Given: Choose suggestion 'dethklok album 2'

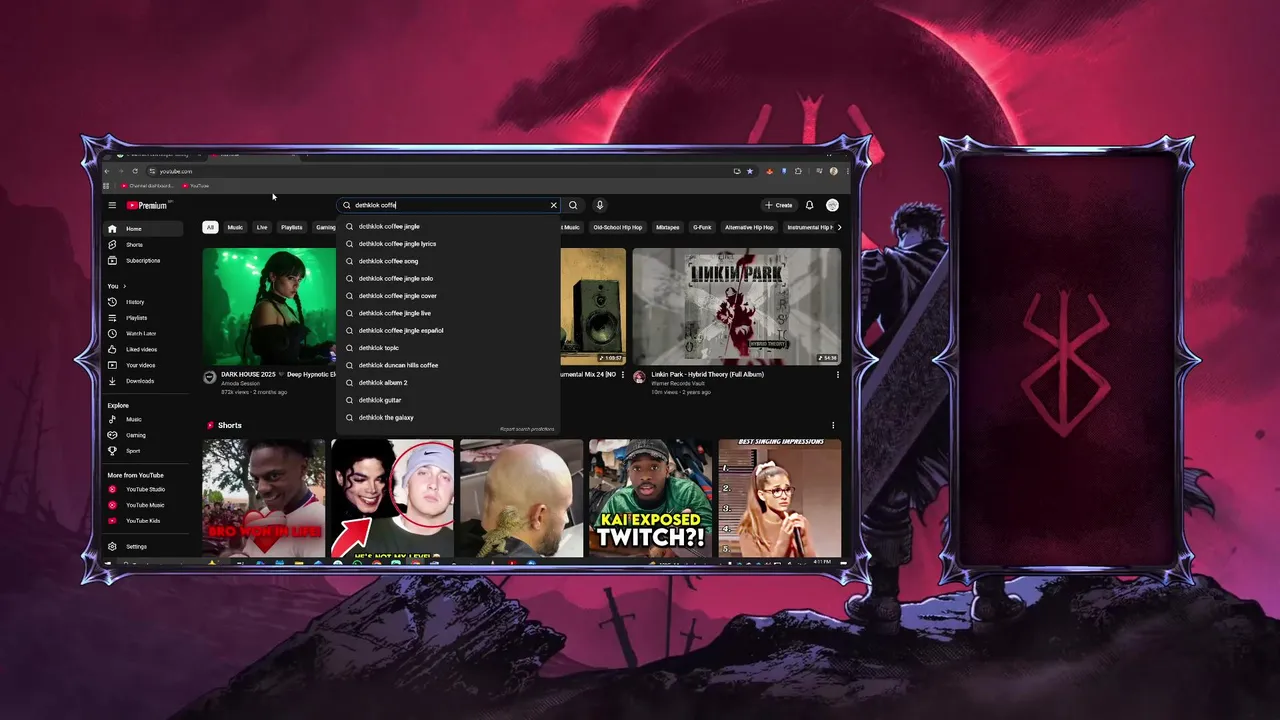Looking at the screenshot, I should (448, 383).
